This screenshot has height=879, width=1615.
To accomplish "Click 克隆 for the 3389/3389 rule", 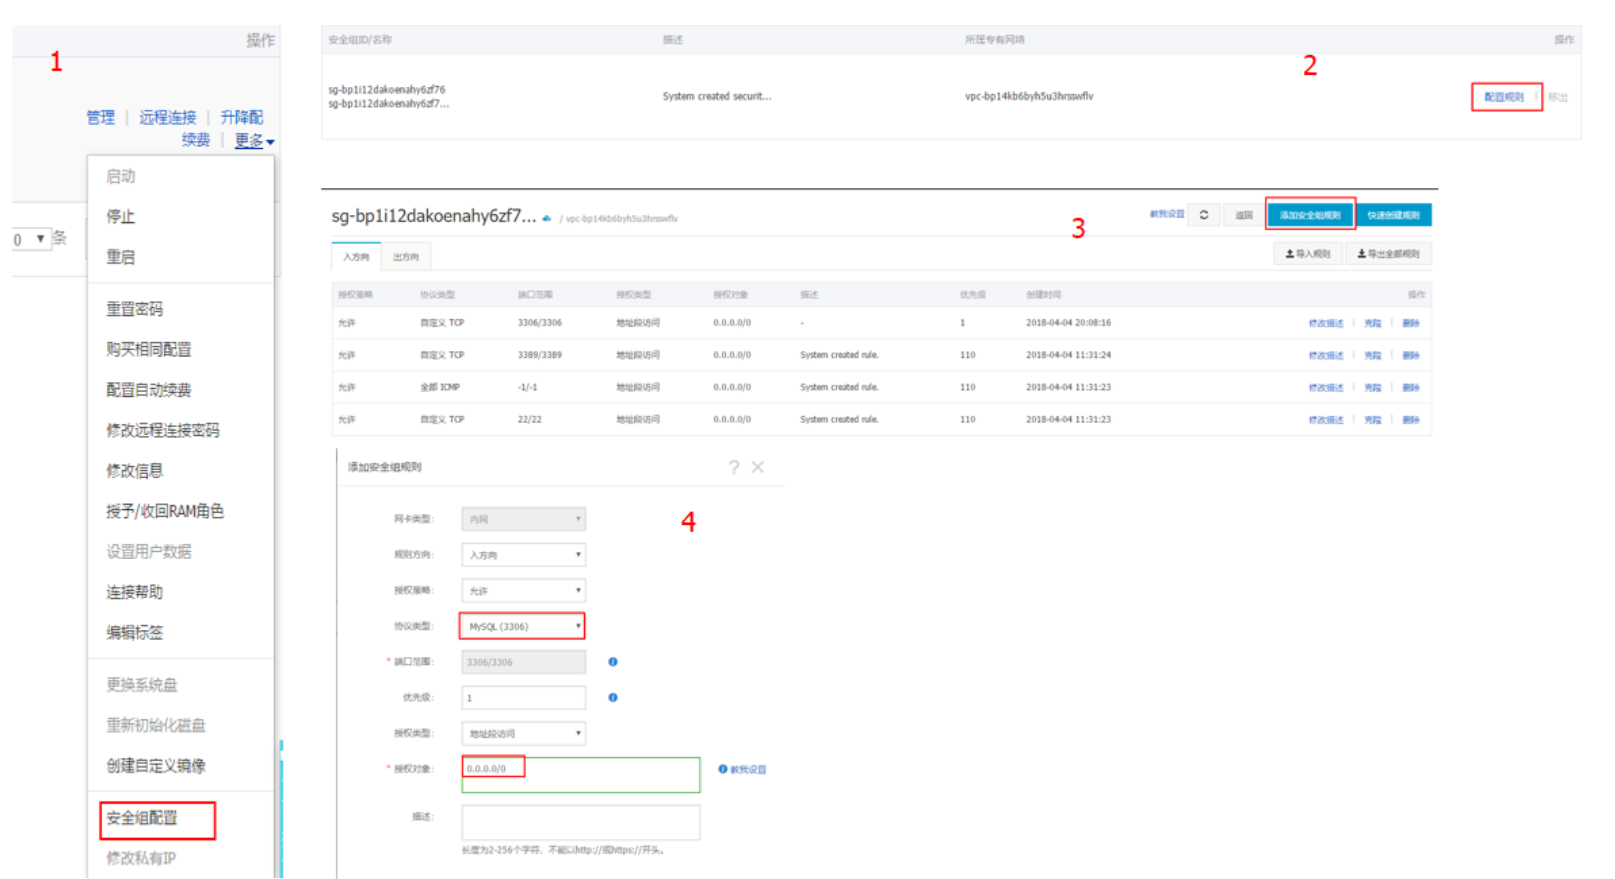I will pyautogui.click(x=1373, y=355).
